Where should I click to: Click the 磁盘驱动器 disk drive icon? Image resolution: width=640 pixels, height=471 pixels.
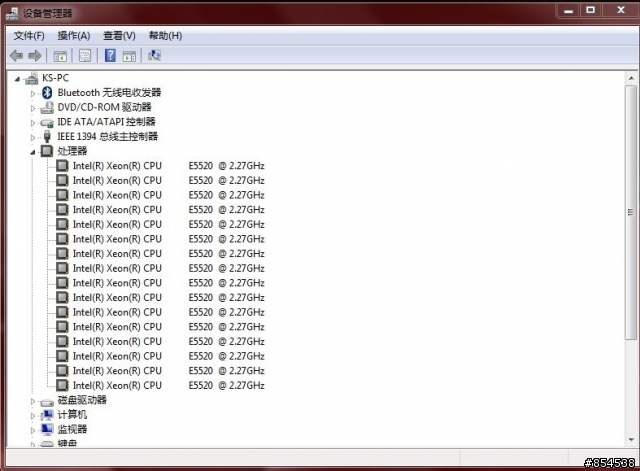[x=47, y=402]
